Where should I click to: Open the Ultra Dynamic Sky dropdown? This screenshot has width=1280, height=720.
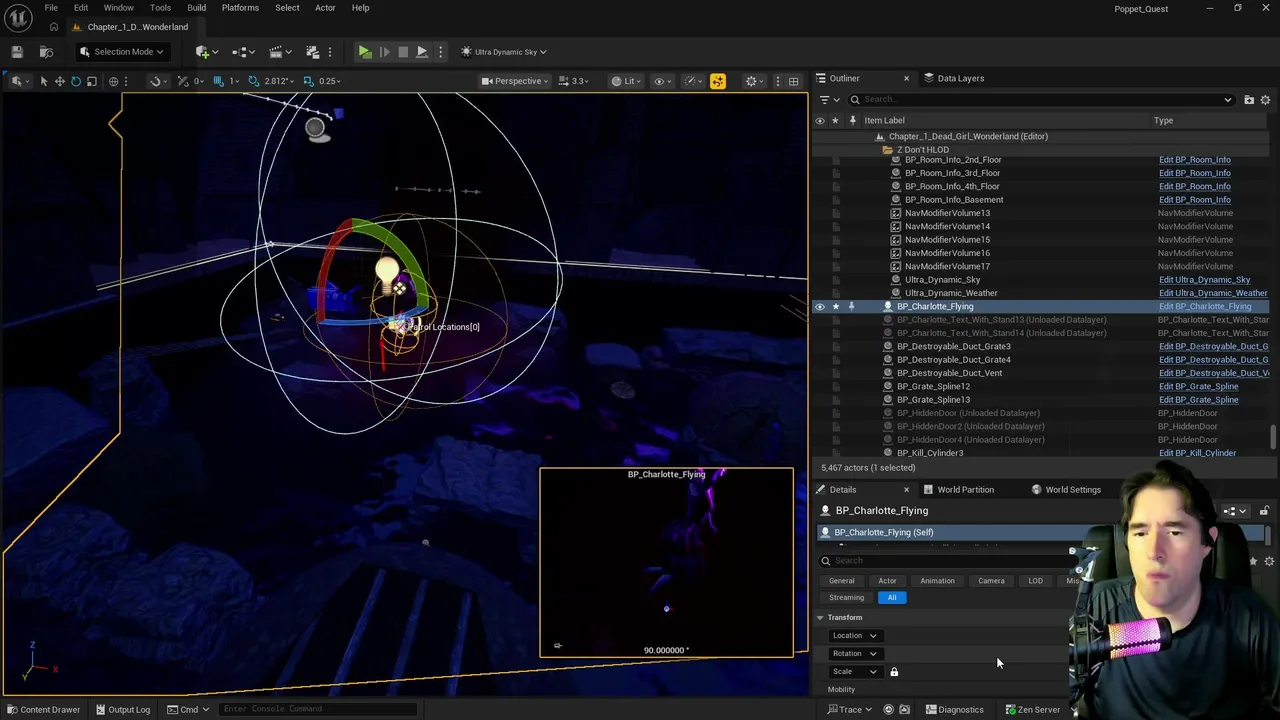tap(505, 52)
